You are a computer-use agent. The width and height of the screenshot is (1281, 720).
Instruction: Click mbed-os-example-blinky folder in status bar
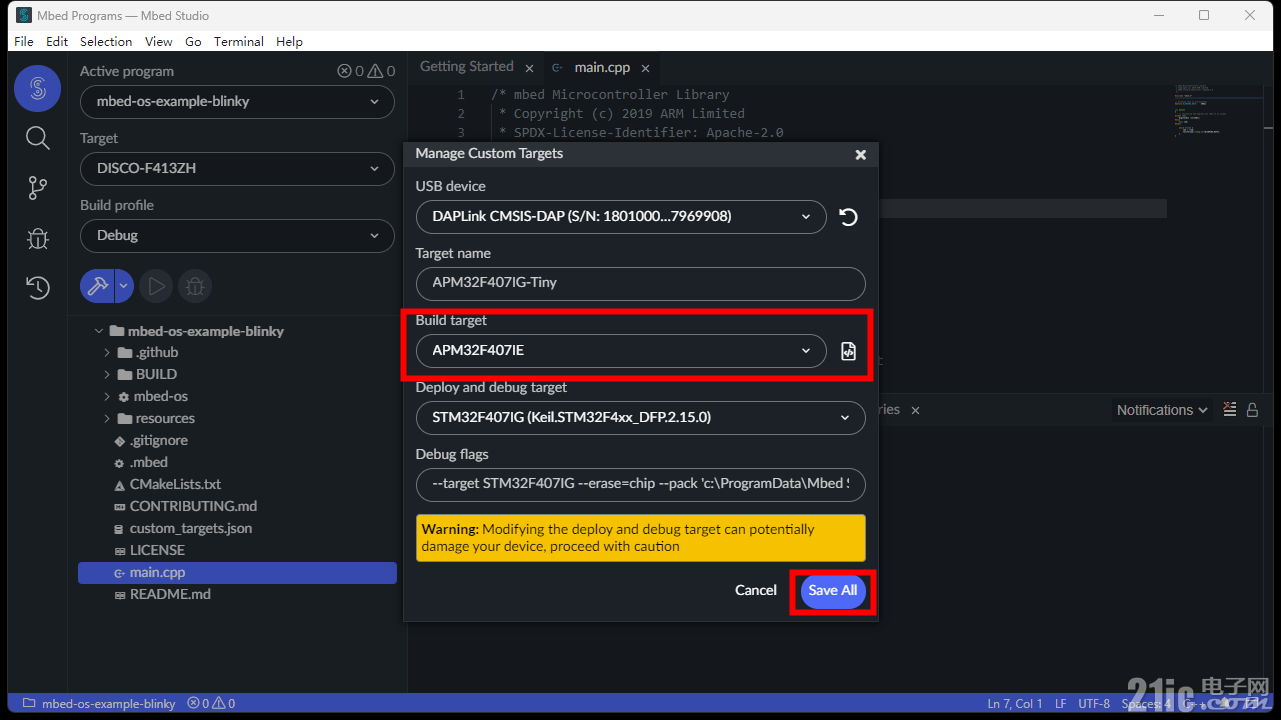tap(99, 703)
